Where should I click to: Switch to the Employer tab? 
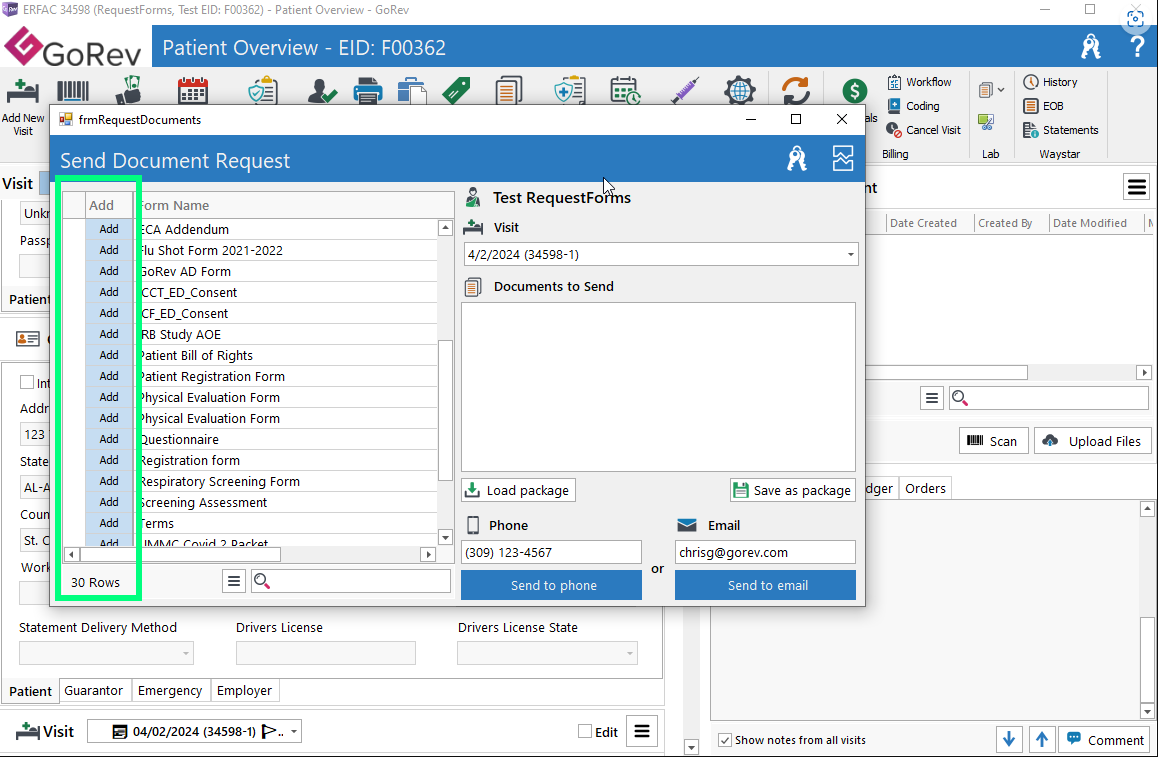coord(244,691)
